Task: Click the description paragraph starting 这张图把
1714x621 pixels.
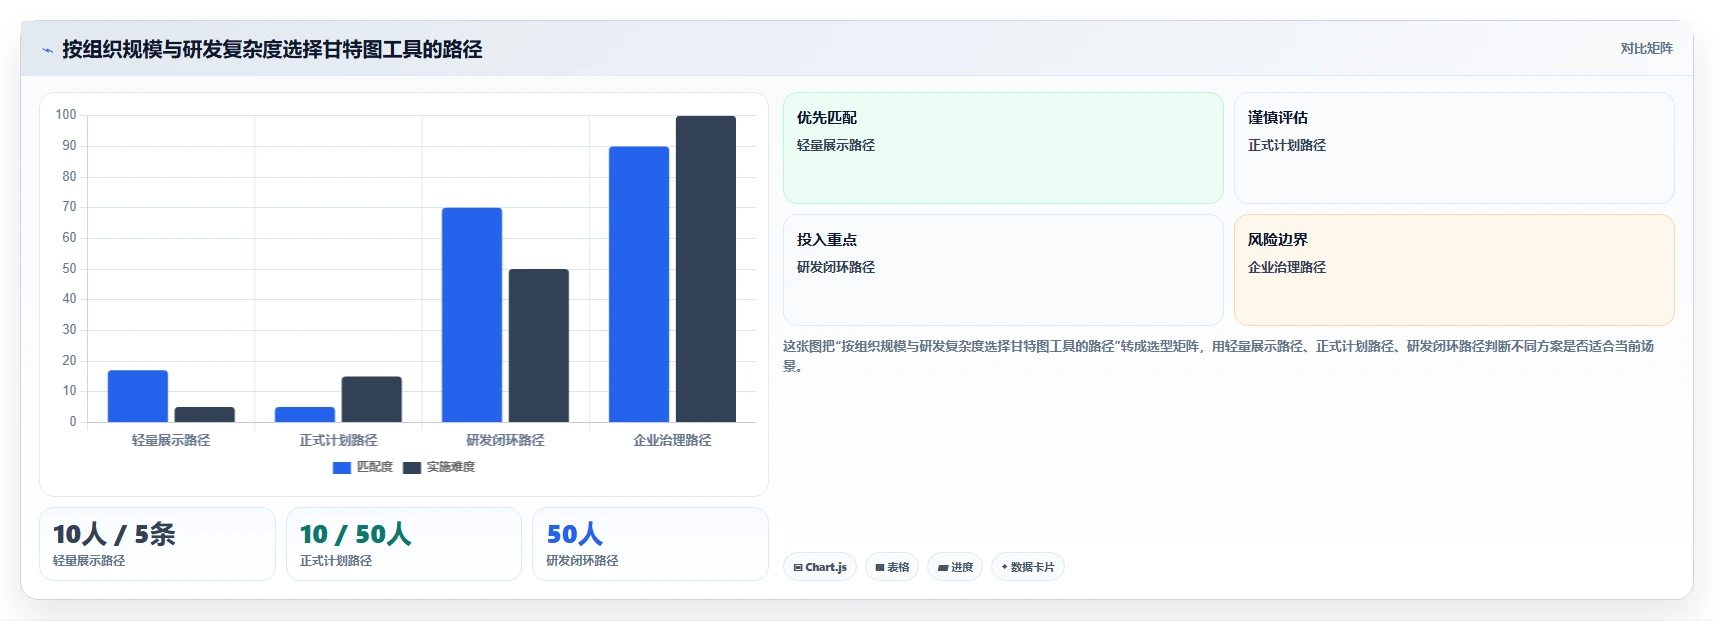Action: 1218,356
